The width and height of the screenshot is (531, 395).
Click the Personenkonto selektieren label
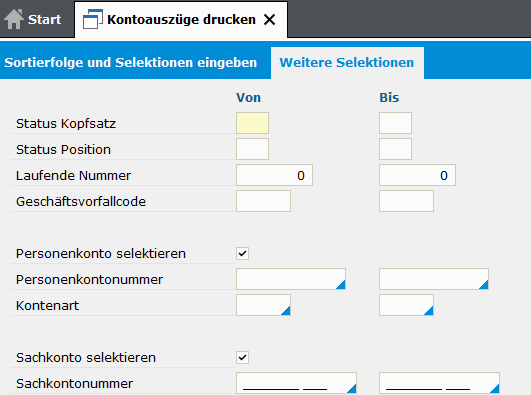click(101, 254)
